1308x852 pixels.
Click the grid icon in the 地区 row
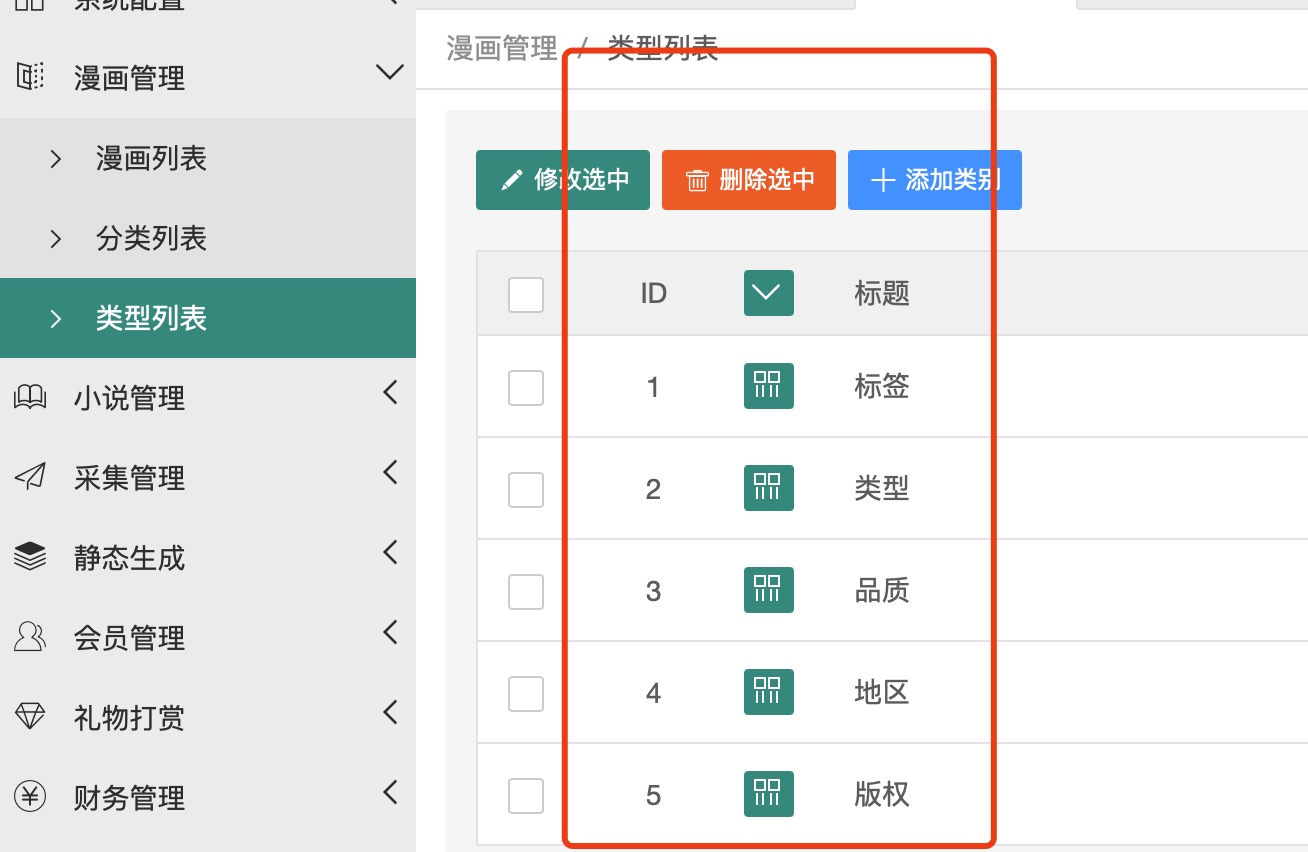click(x=768, y=692)
